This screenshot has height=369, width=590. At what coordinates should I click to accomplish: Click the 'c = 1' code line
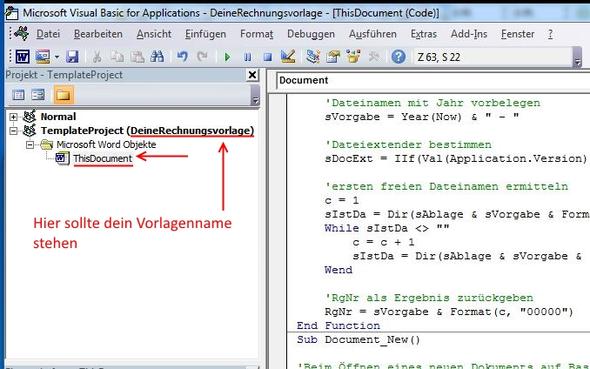[342, 200]
